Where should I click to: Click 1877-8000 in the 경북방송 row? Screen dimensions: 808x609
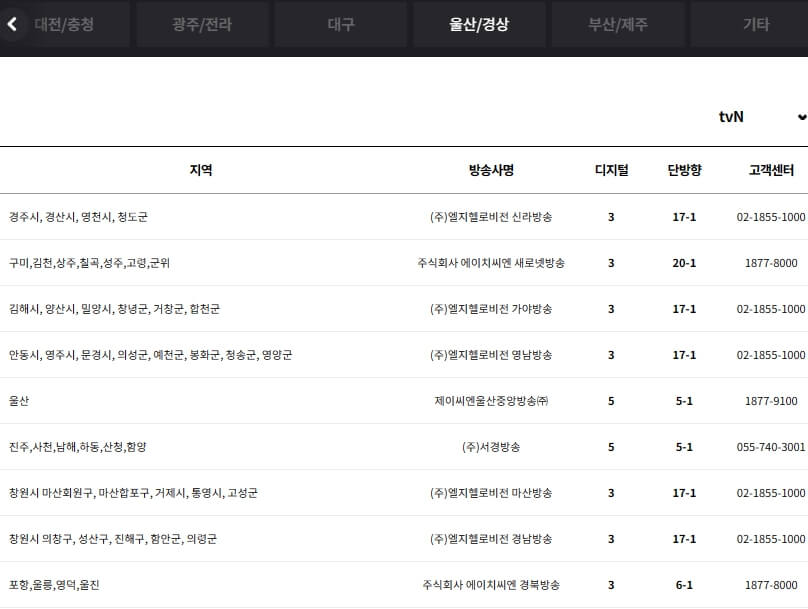tap(771, 585)
